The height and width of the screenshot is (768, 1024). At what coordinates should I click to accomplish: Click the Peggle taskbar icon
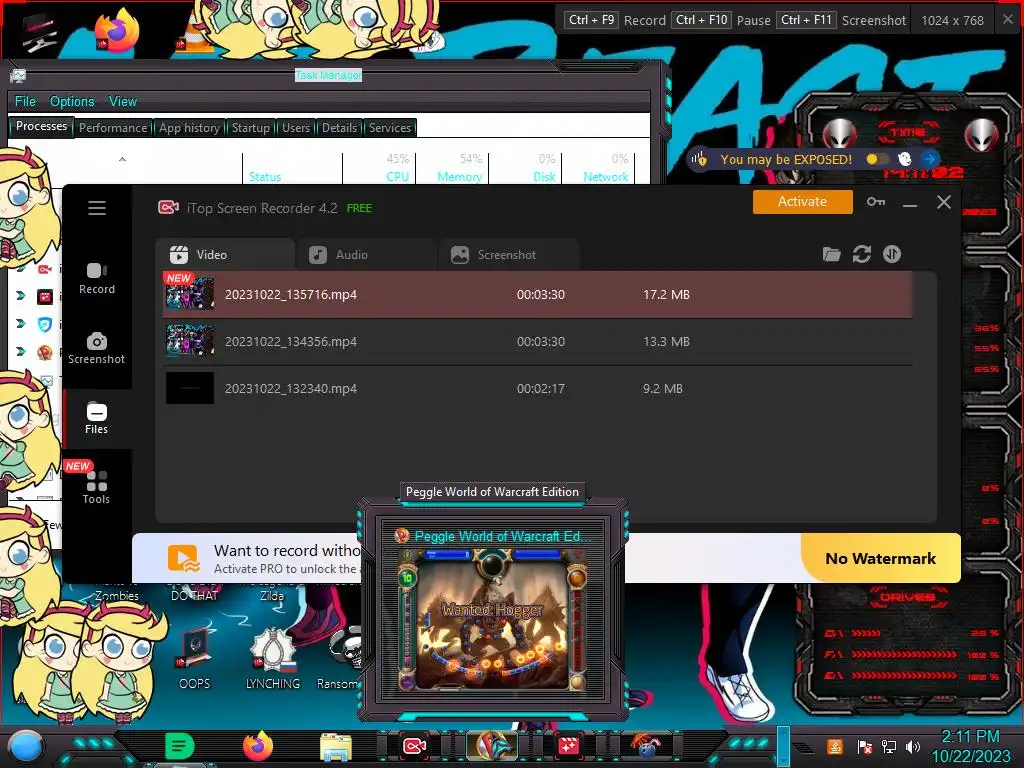[x=492, y=746]
